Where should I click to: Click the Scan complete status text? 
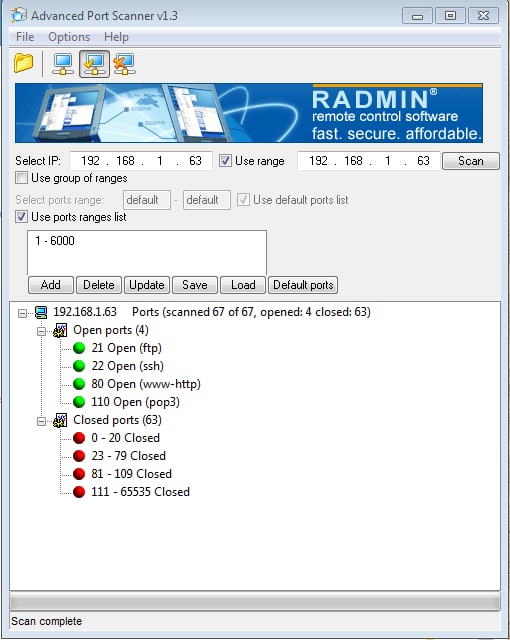pyautogui.click(x=47, y=621)
